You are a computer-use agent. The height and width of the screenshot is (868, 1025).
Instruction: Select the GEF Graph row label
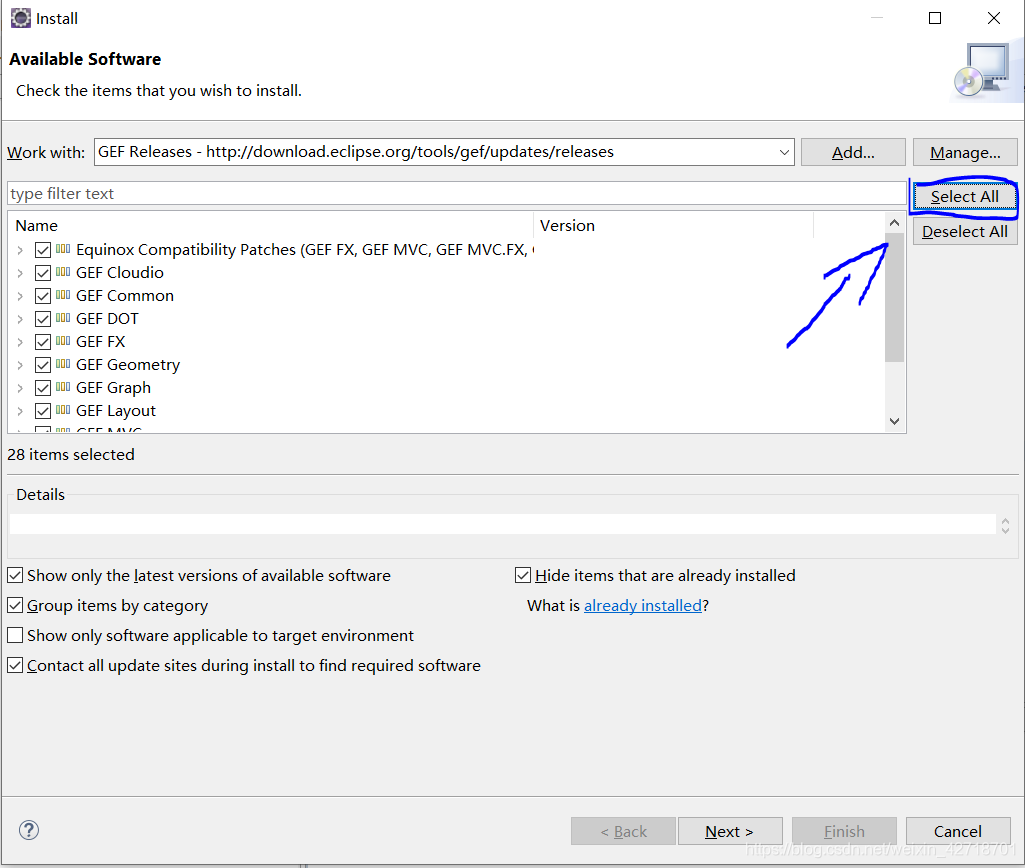click(113, 388)
